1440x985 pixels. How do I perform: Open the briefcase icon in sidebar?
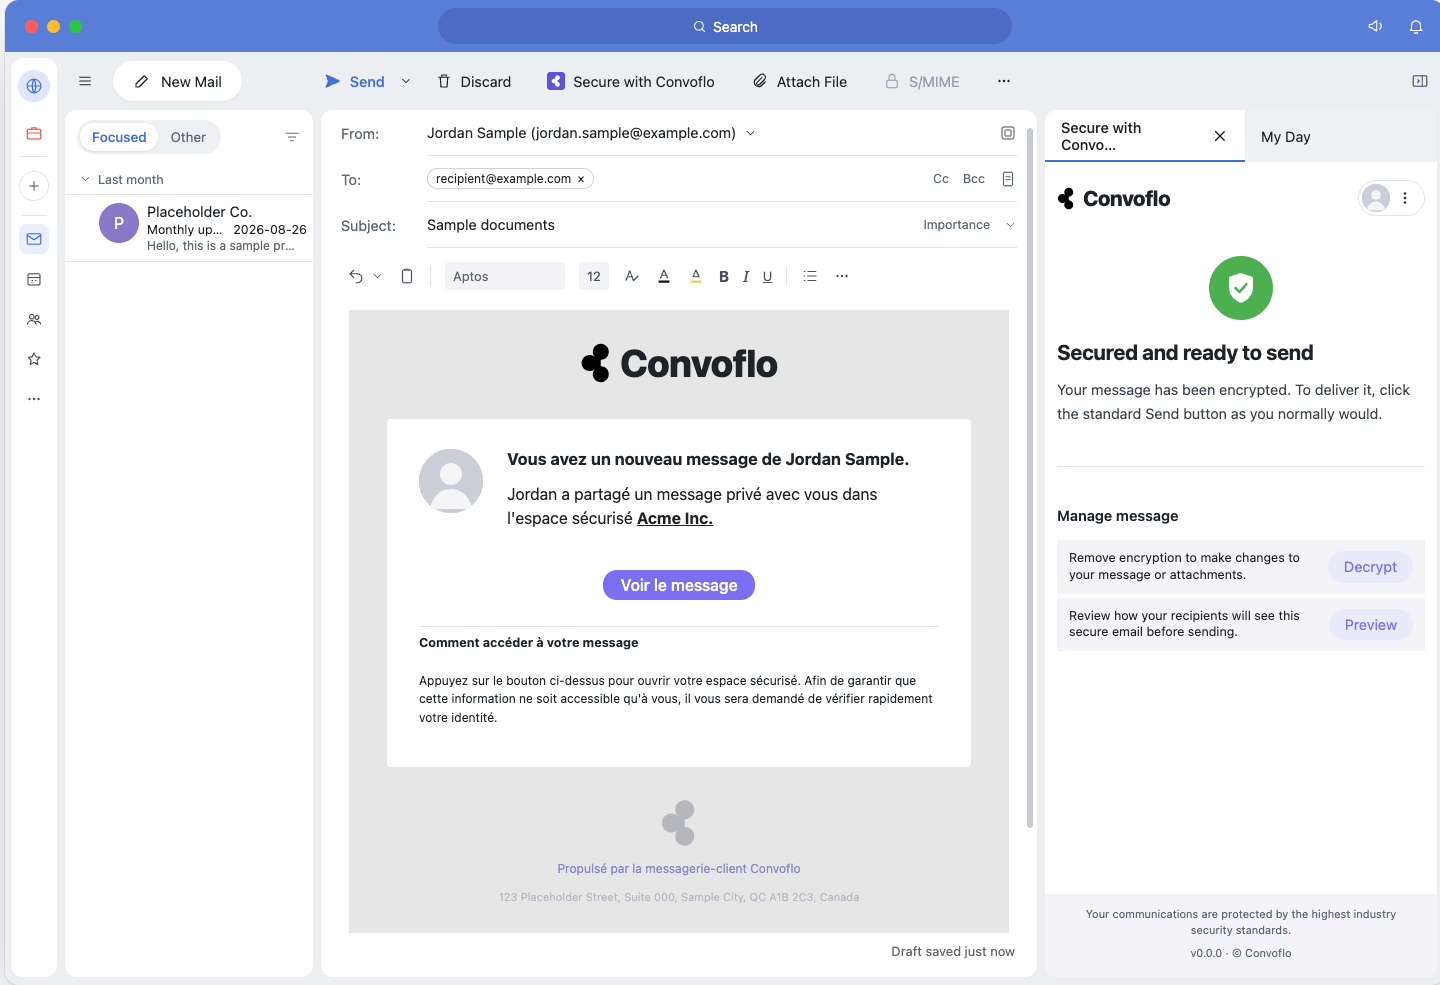coord(34,134)
